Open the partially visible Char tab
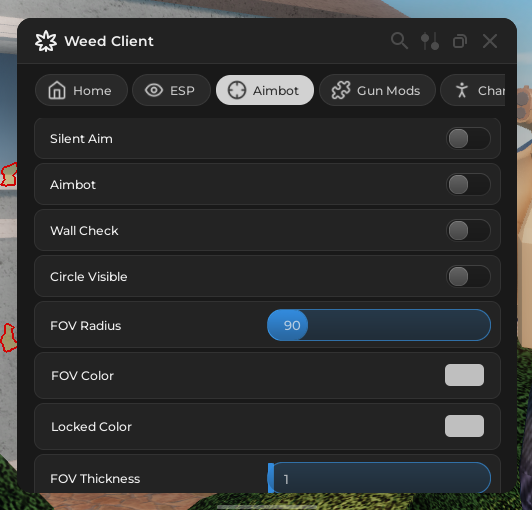 click(473, 90)
